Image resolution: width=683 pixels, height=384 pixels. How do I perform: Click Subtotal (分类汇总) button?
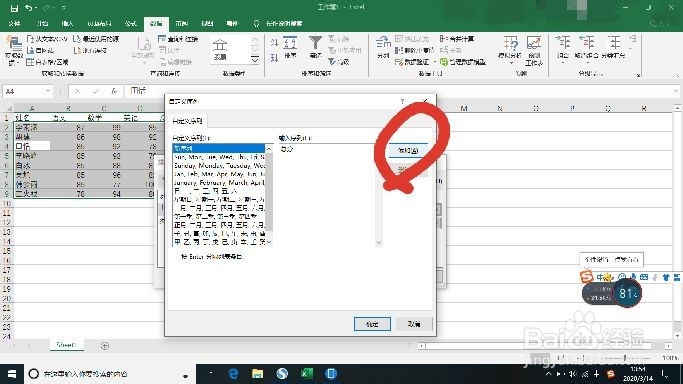point(613,48)
